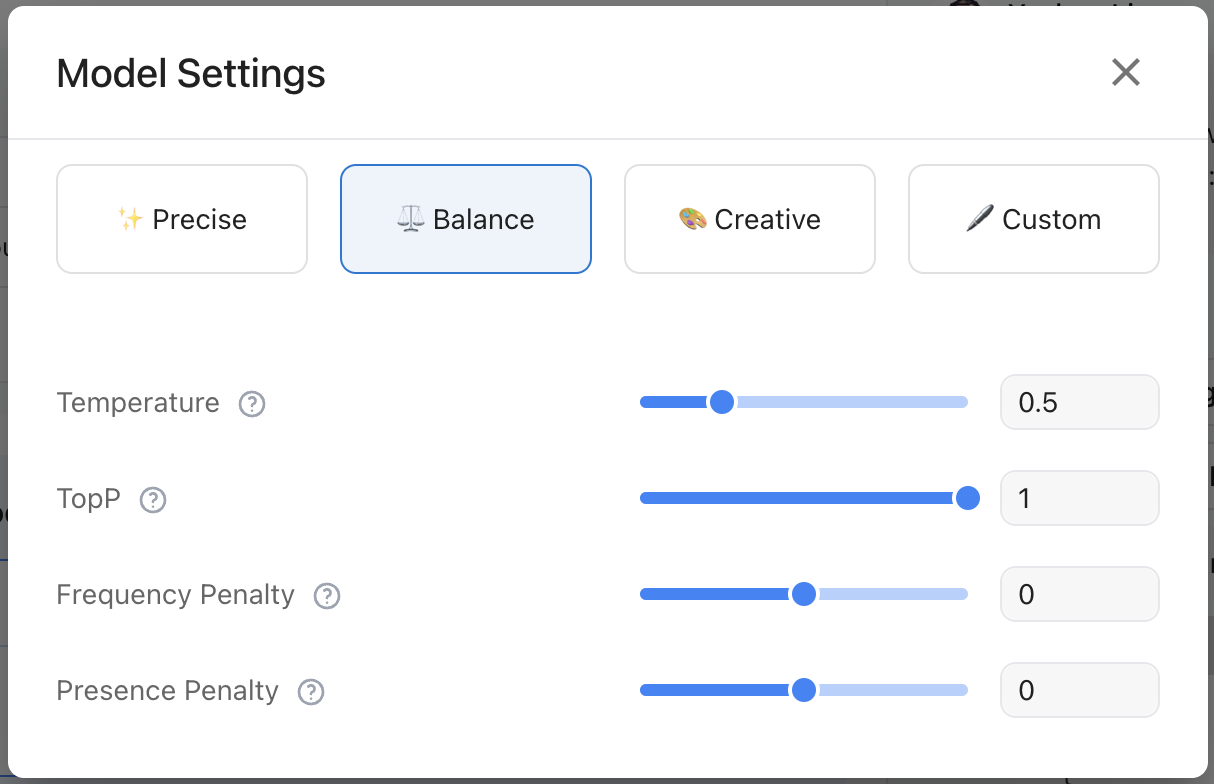Click the Frequency Penalty slider handle
This screenshot has height=784, width=1214.
(803, 594)
